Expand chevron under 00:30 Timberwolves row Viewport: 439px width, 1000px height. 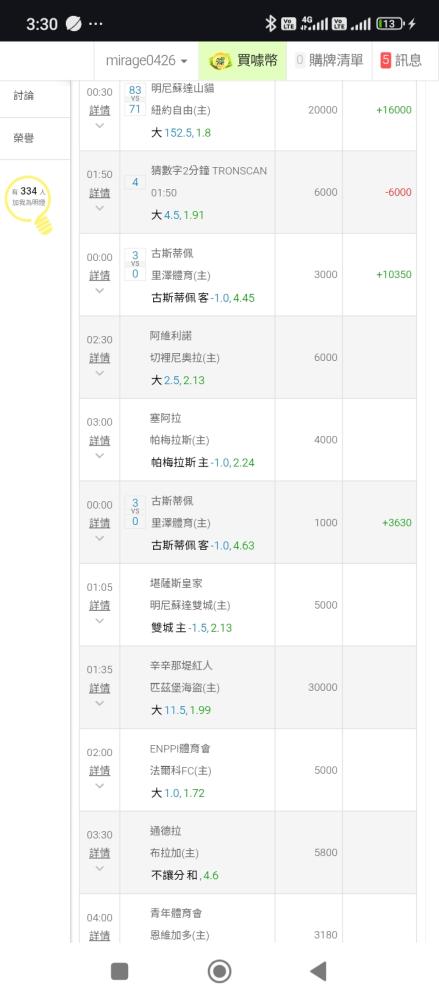coord(99,126)
